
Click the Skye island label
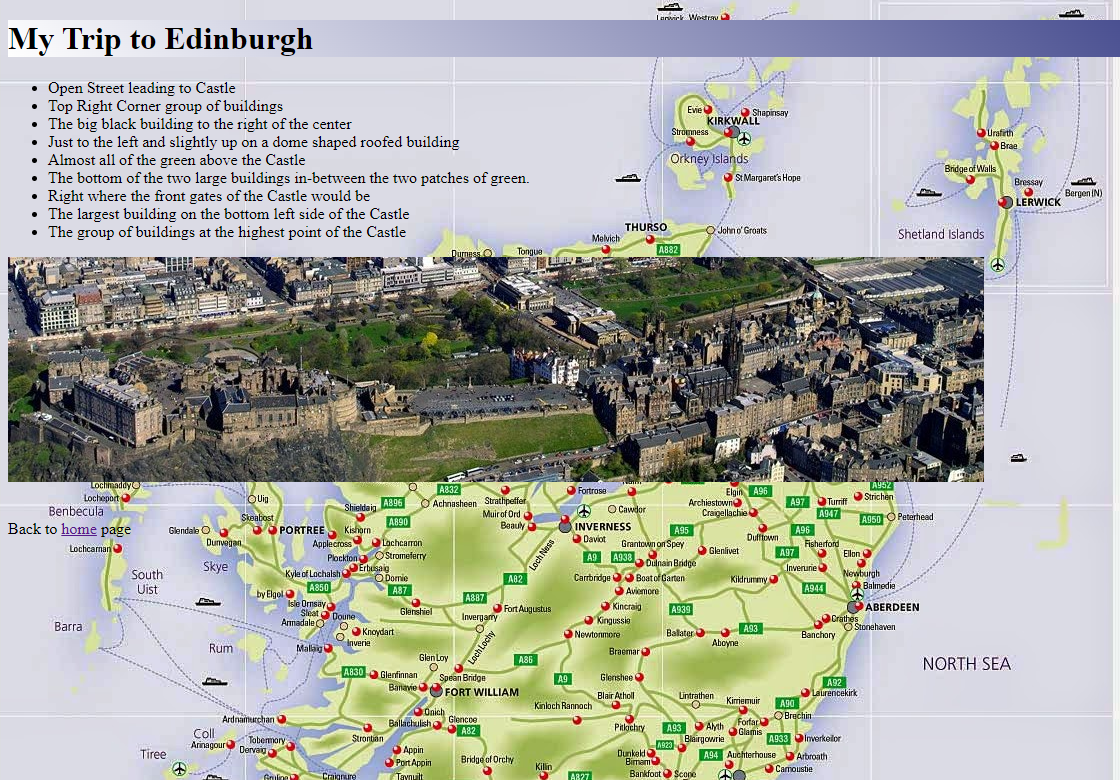pyautogui.click(x=215, y=566)
